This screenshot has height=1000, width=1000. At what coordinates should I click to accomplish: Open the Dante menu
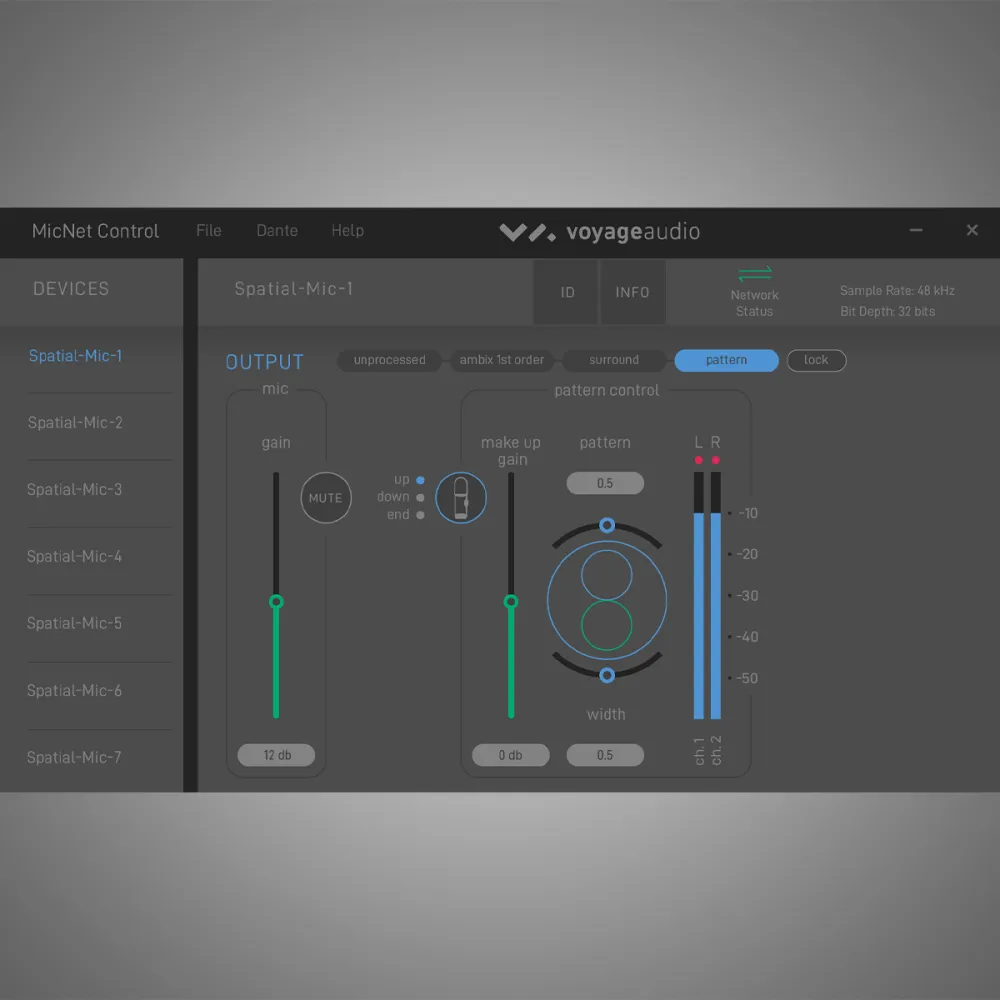coord(277,231)
